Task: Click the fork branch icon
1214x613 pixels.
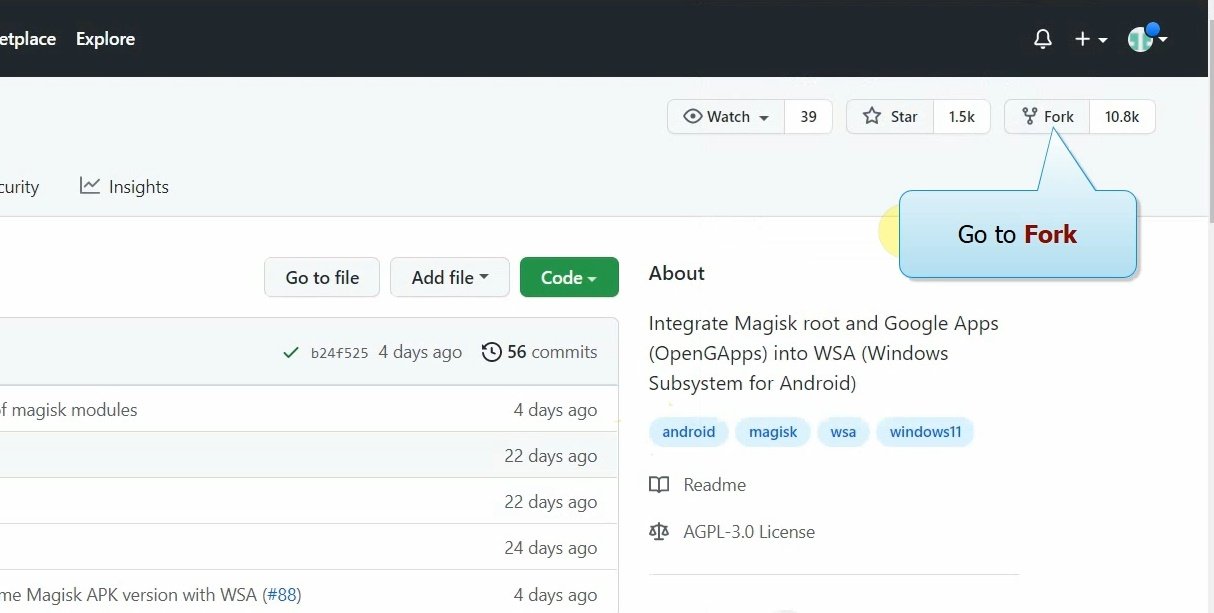Action: (1029, 117)
